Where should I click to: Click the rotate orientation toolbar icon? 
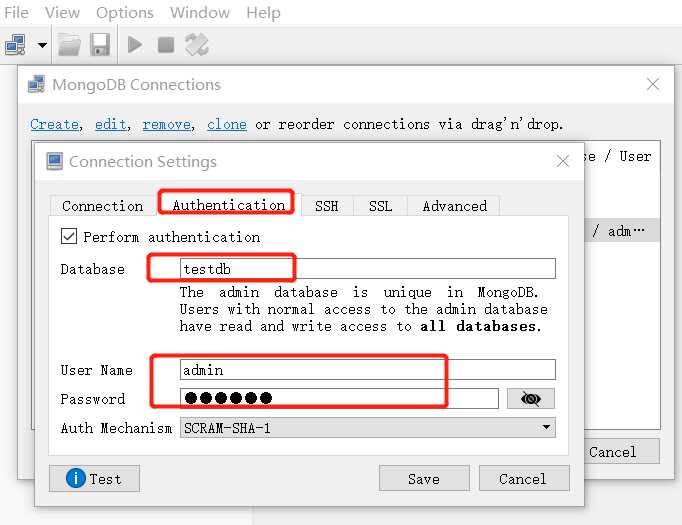click(197, 45)
